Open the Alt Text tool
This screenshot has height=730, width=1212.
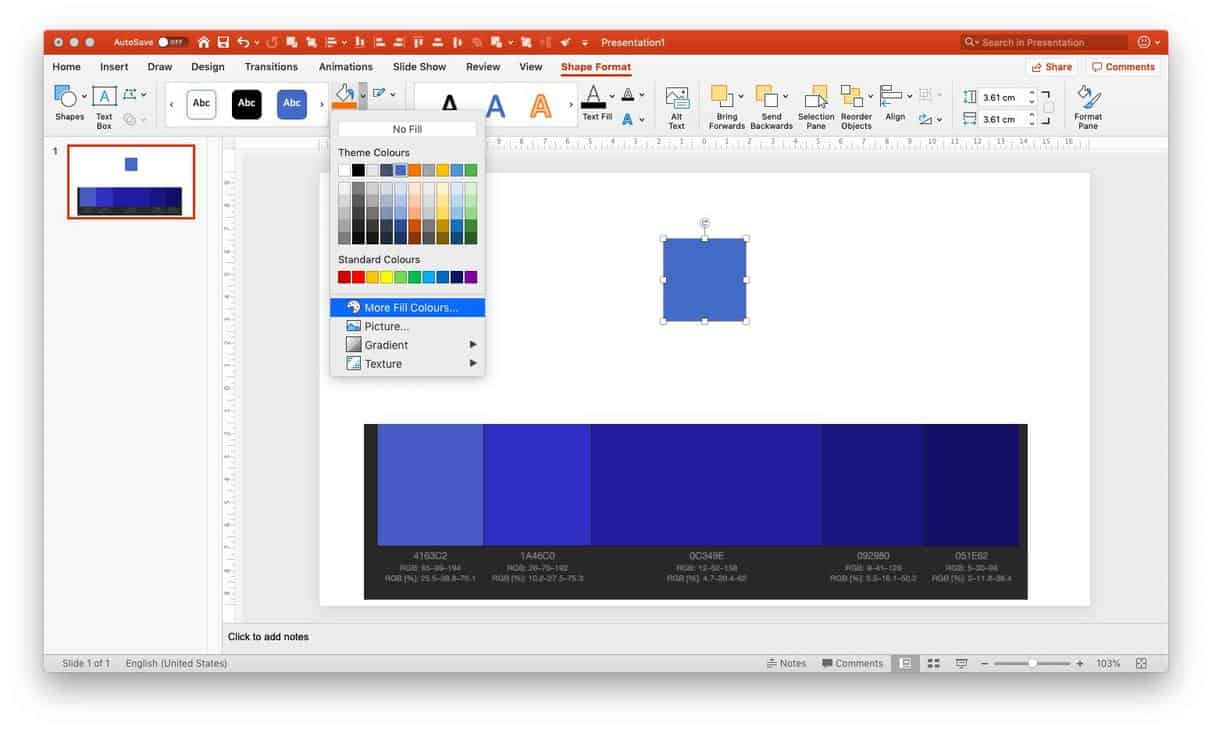click(x=677, y=107)
